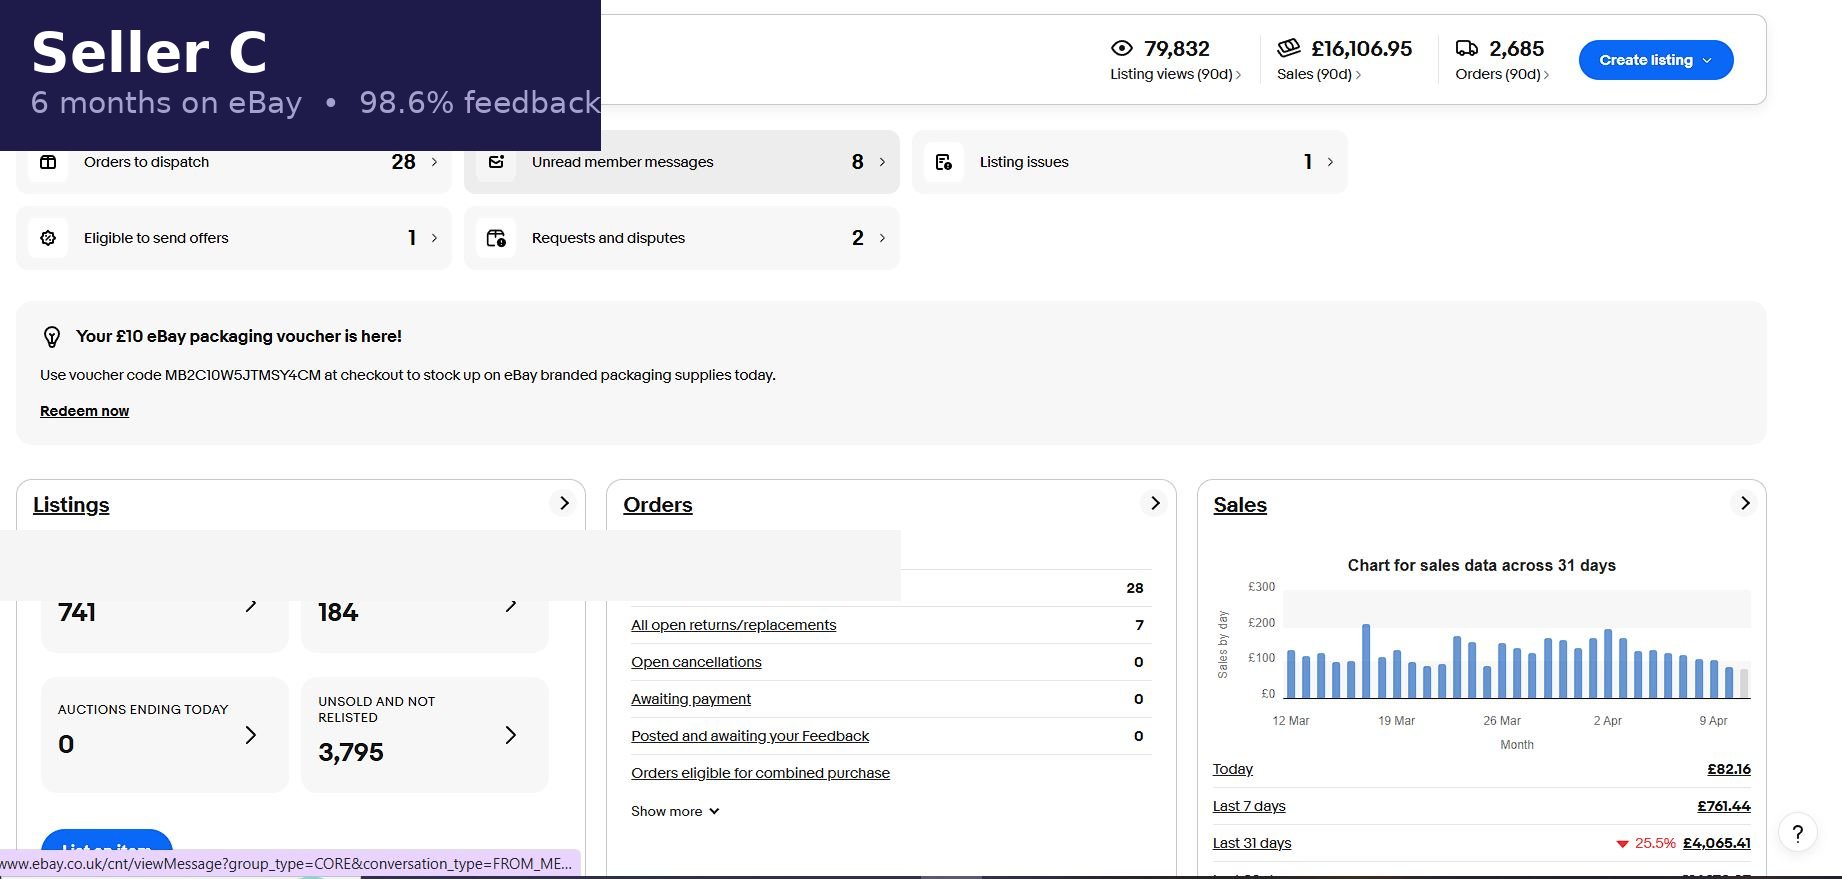Click the arrow icon on the 741 listings card

pos(251,605)
